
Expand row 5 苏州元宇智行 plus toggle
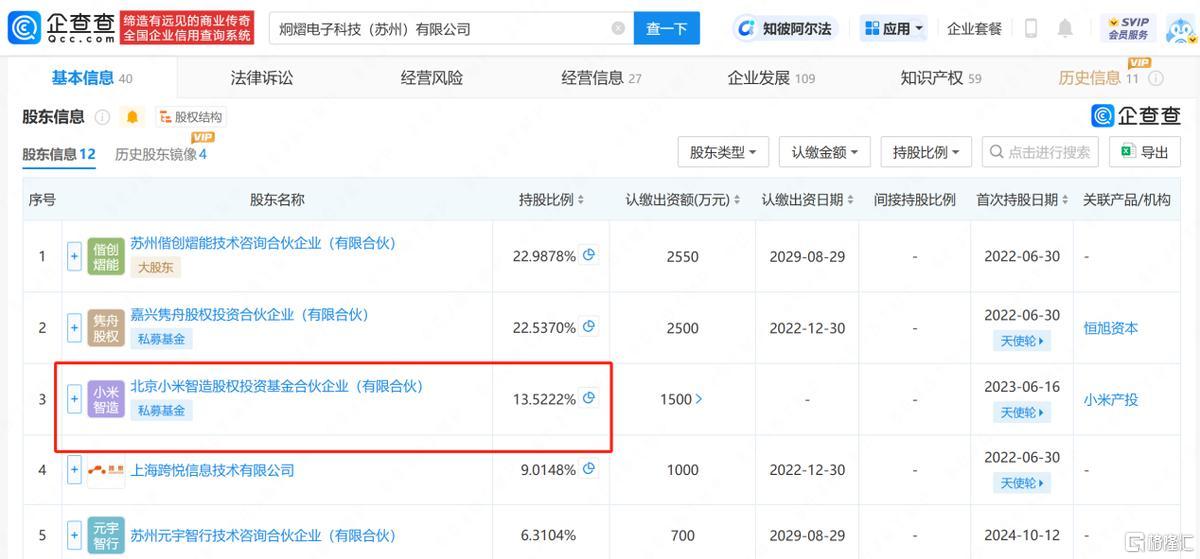coord(74,536)
